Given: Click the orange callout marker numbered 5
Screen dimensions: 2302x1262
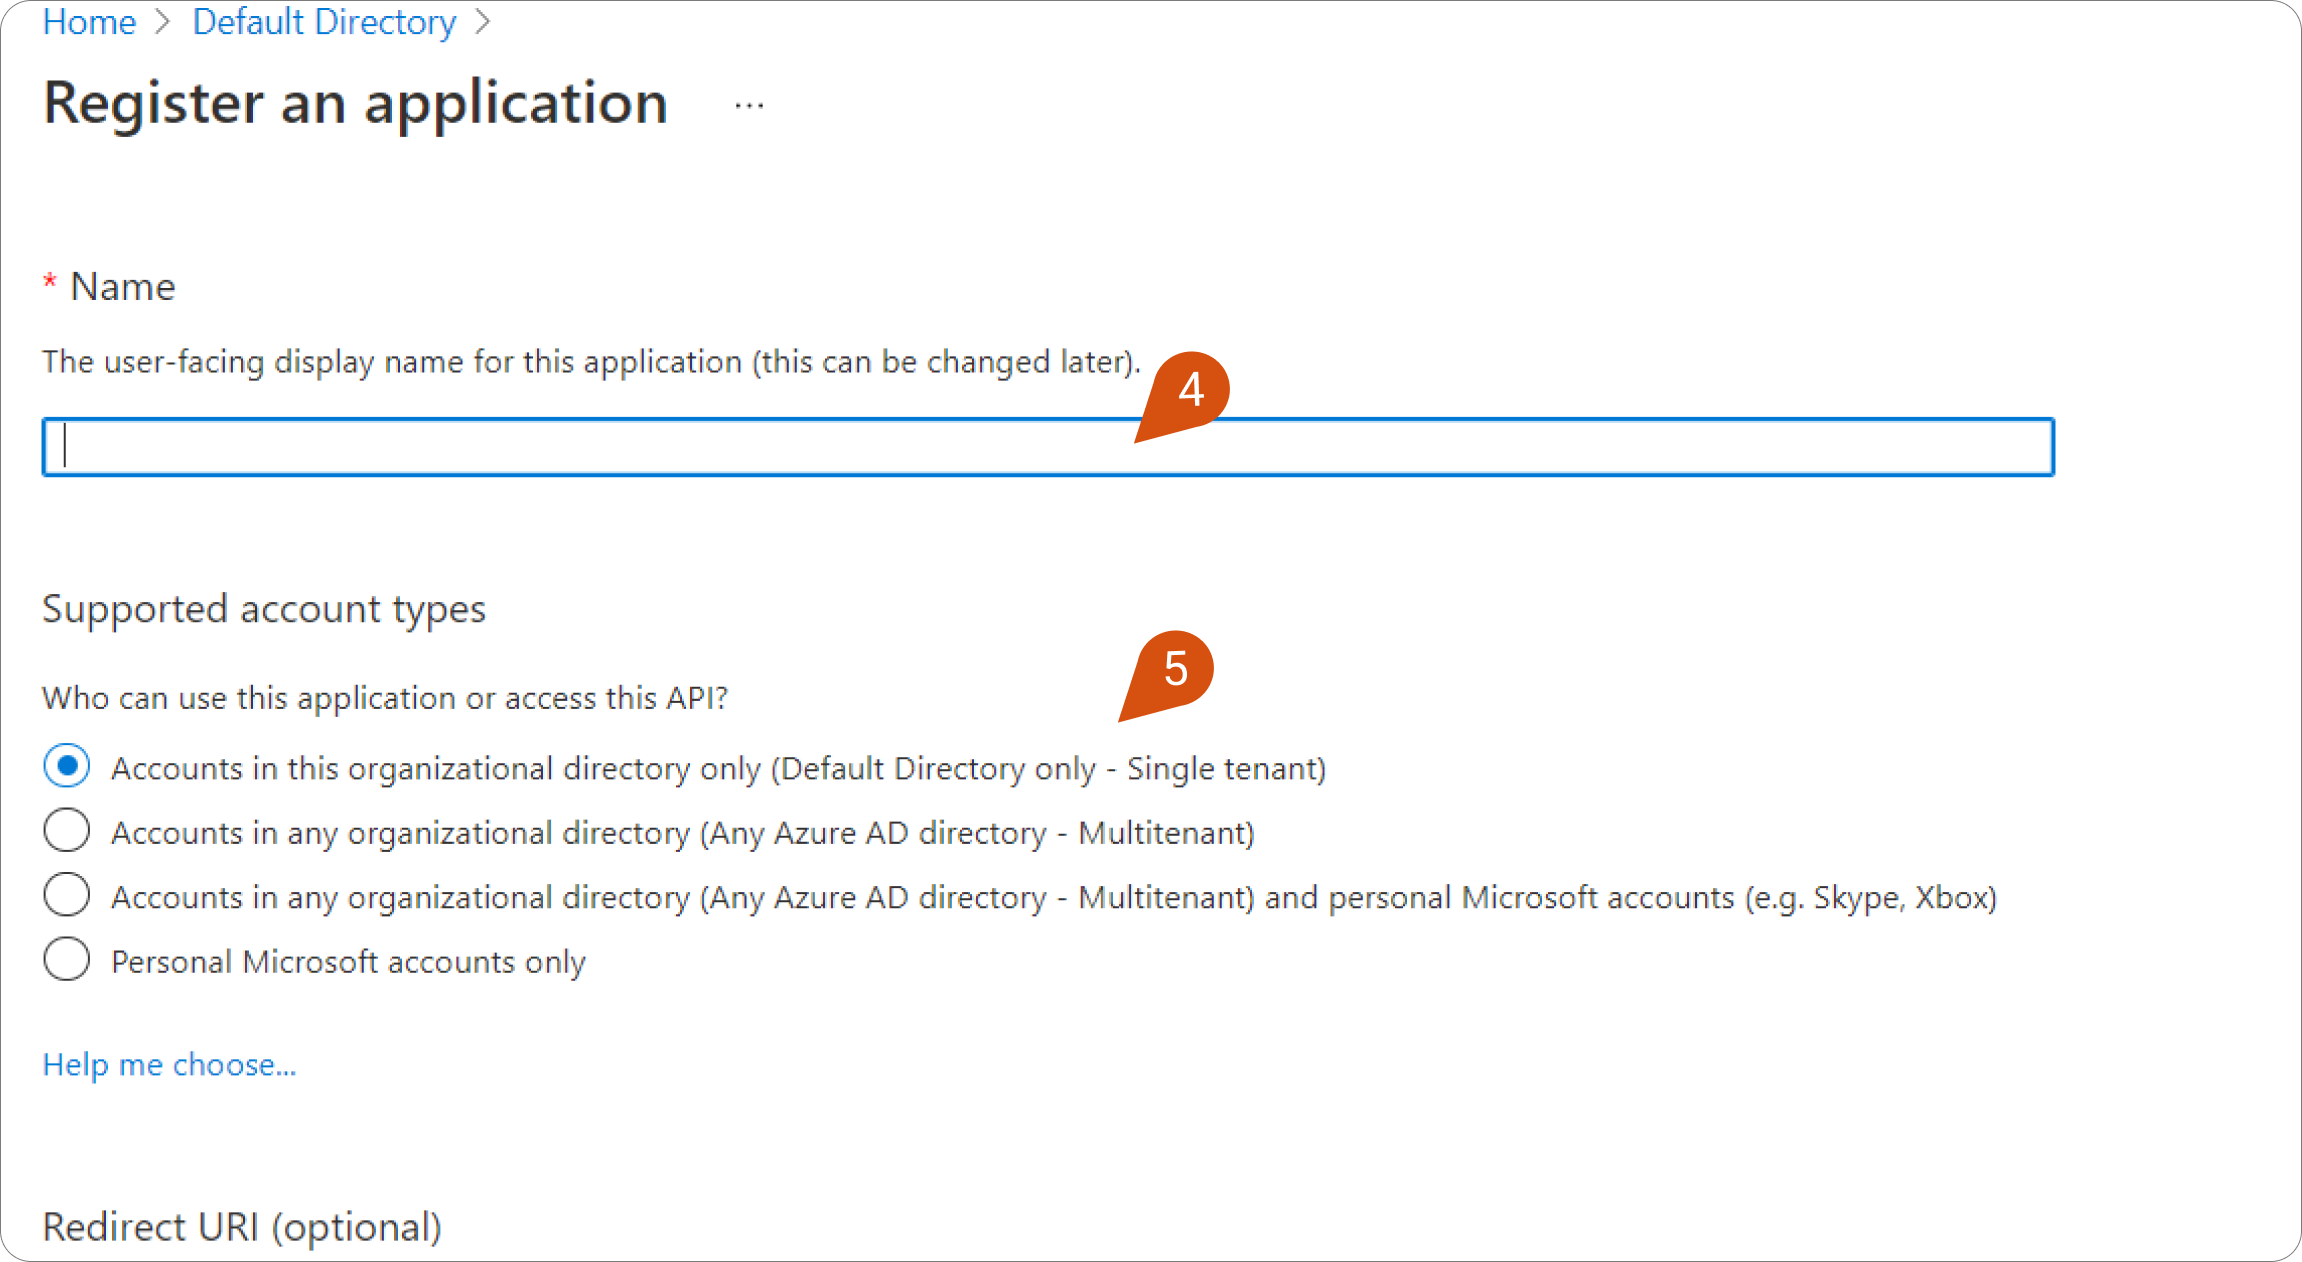Looking at the screenshot, I should tap(1173, 670).
